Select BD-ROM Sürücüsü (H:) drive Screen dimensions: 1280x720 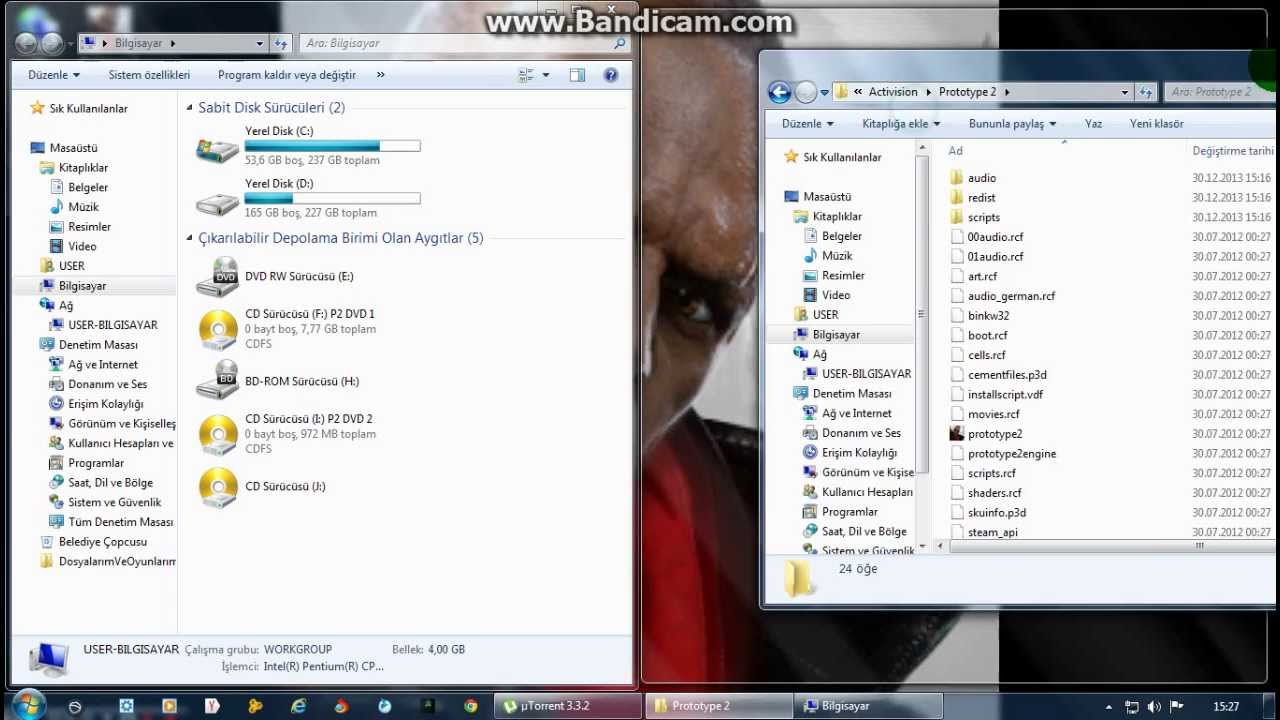pos(278,381)
